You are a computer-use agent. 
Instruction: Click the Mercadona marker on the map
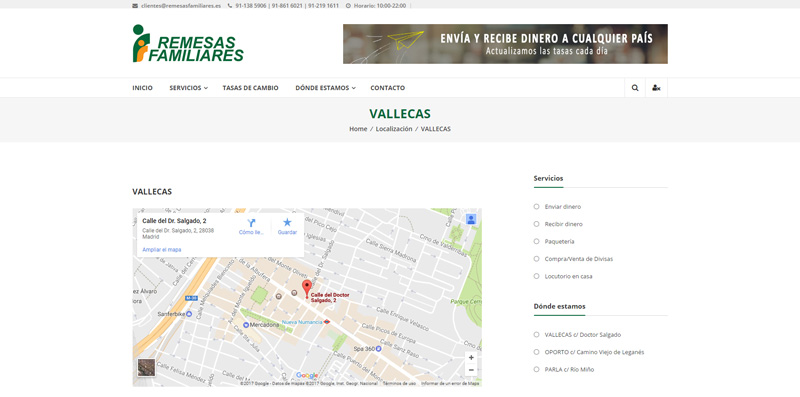[246, 325]
